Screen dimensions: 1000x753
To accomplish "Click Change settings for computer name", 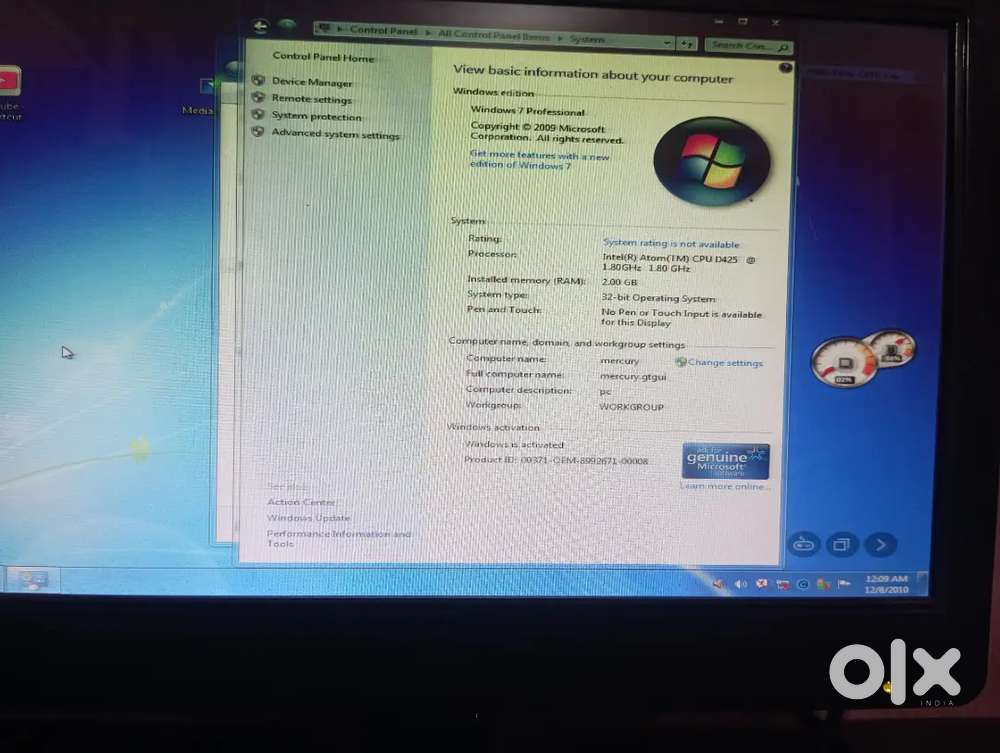I will [725, 363].
